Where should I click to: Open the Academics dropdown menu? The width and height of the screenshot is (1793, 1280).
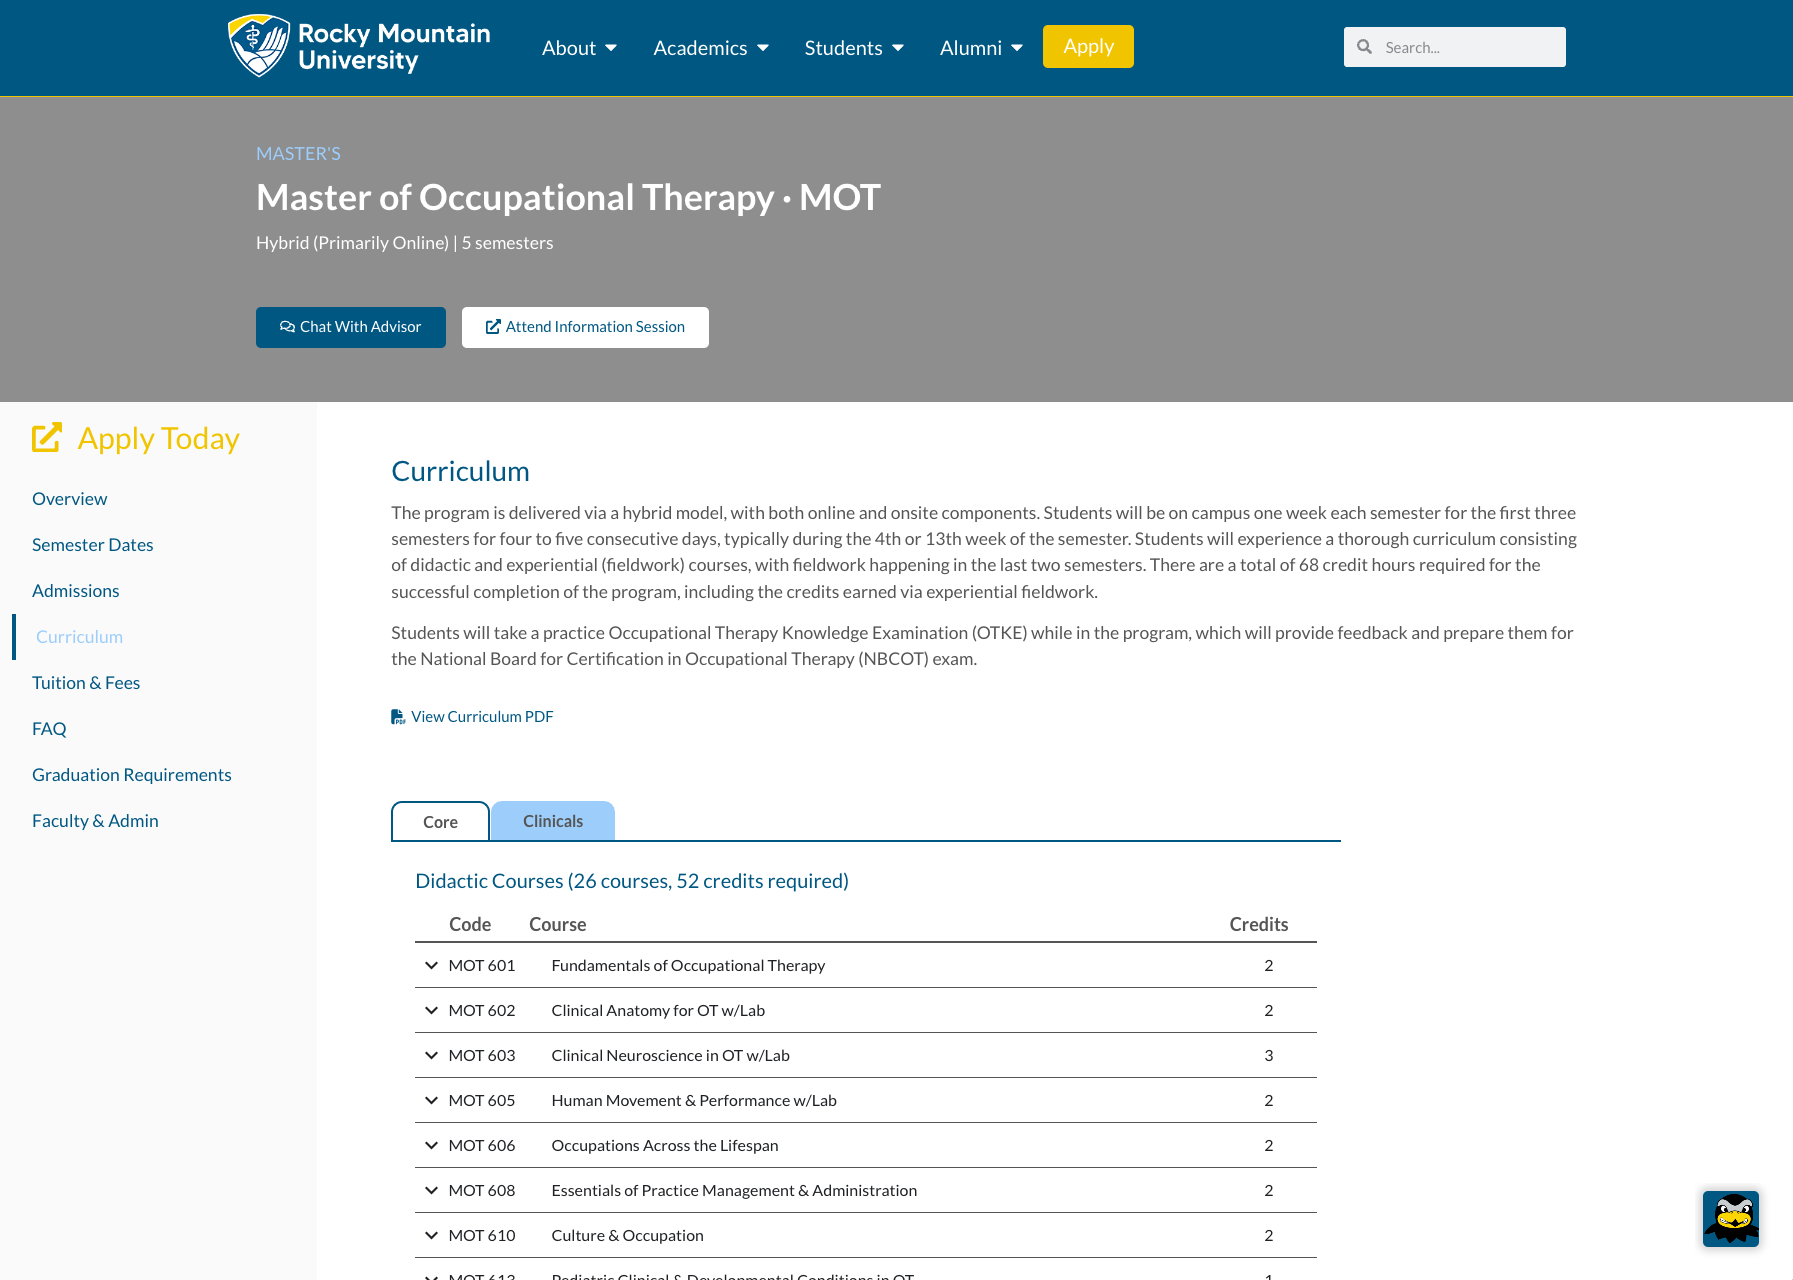point(711,48)
